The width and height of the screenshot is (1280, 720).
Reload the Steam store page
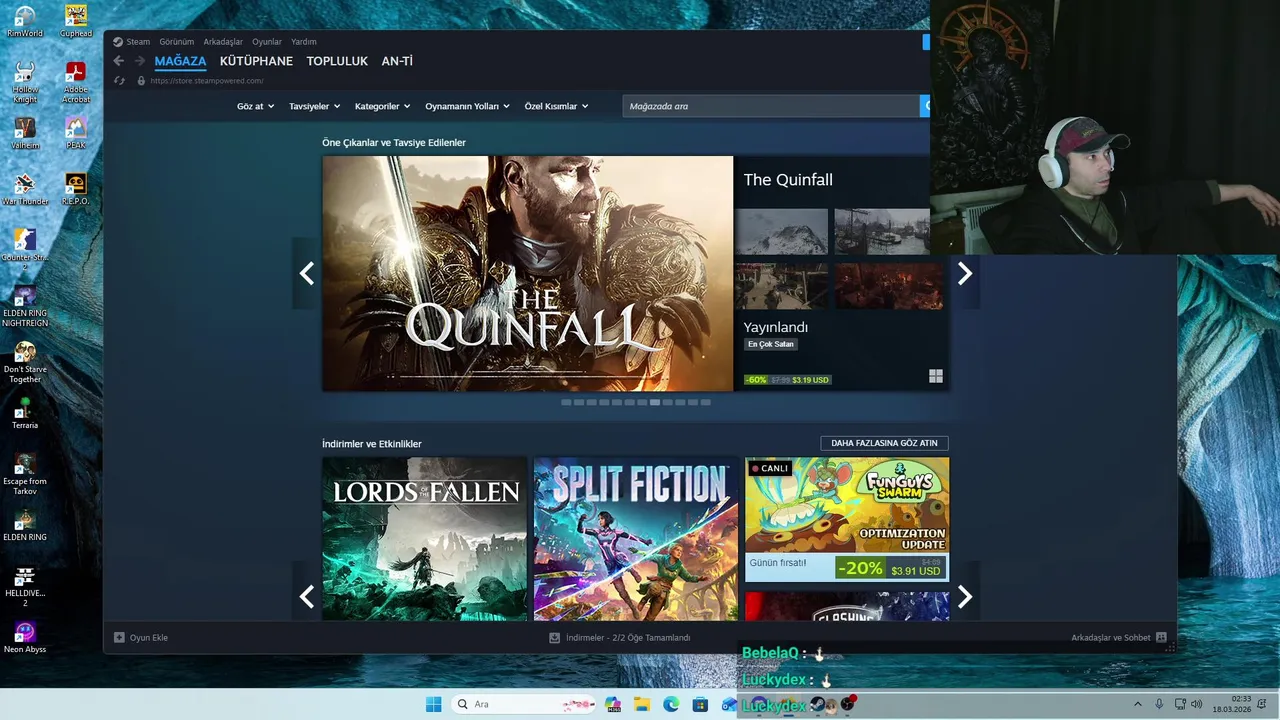coord(119,81)
